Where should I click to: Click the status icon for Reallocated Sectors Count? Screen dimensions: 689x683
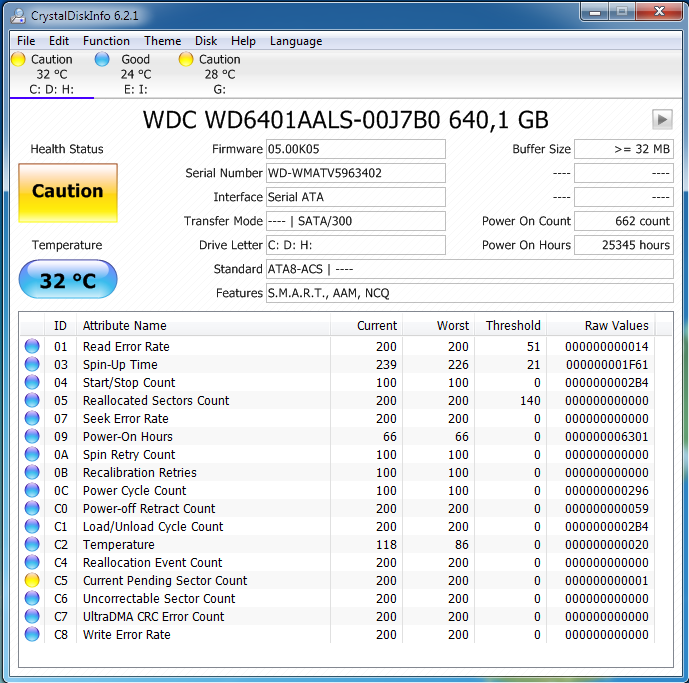32,400
